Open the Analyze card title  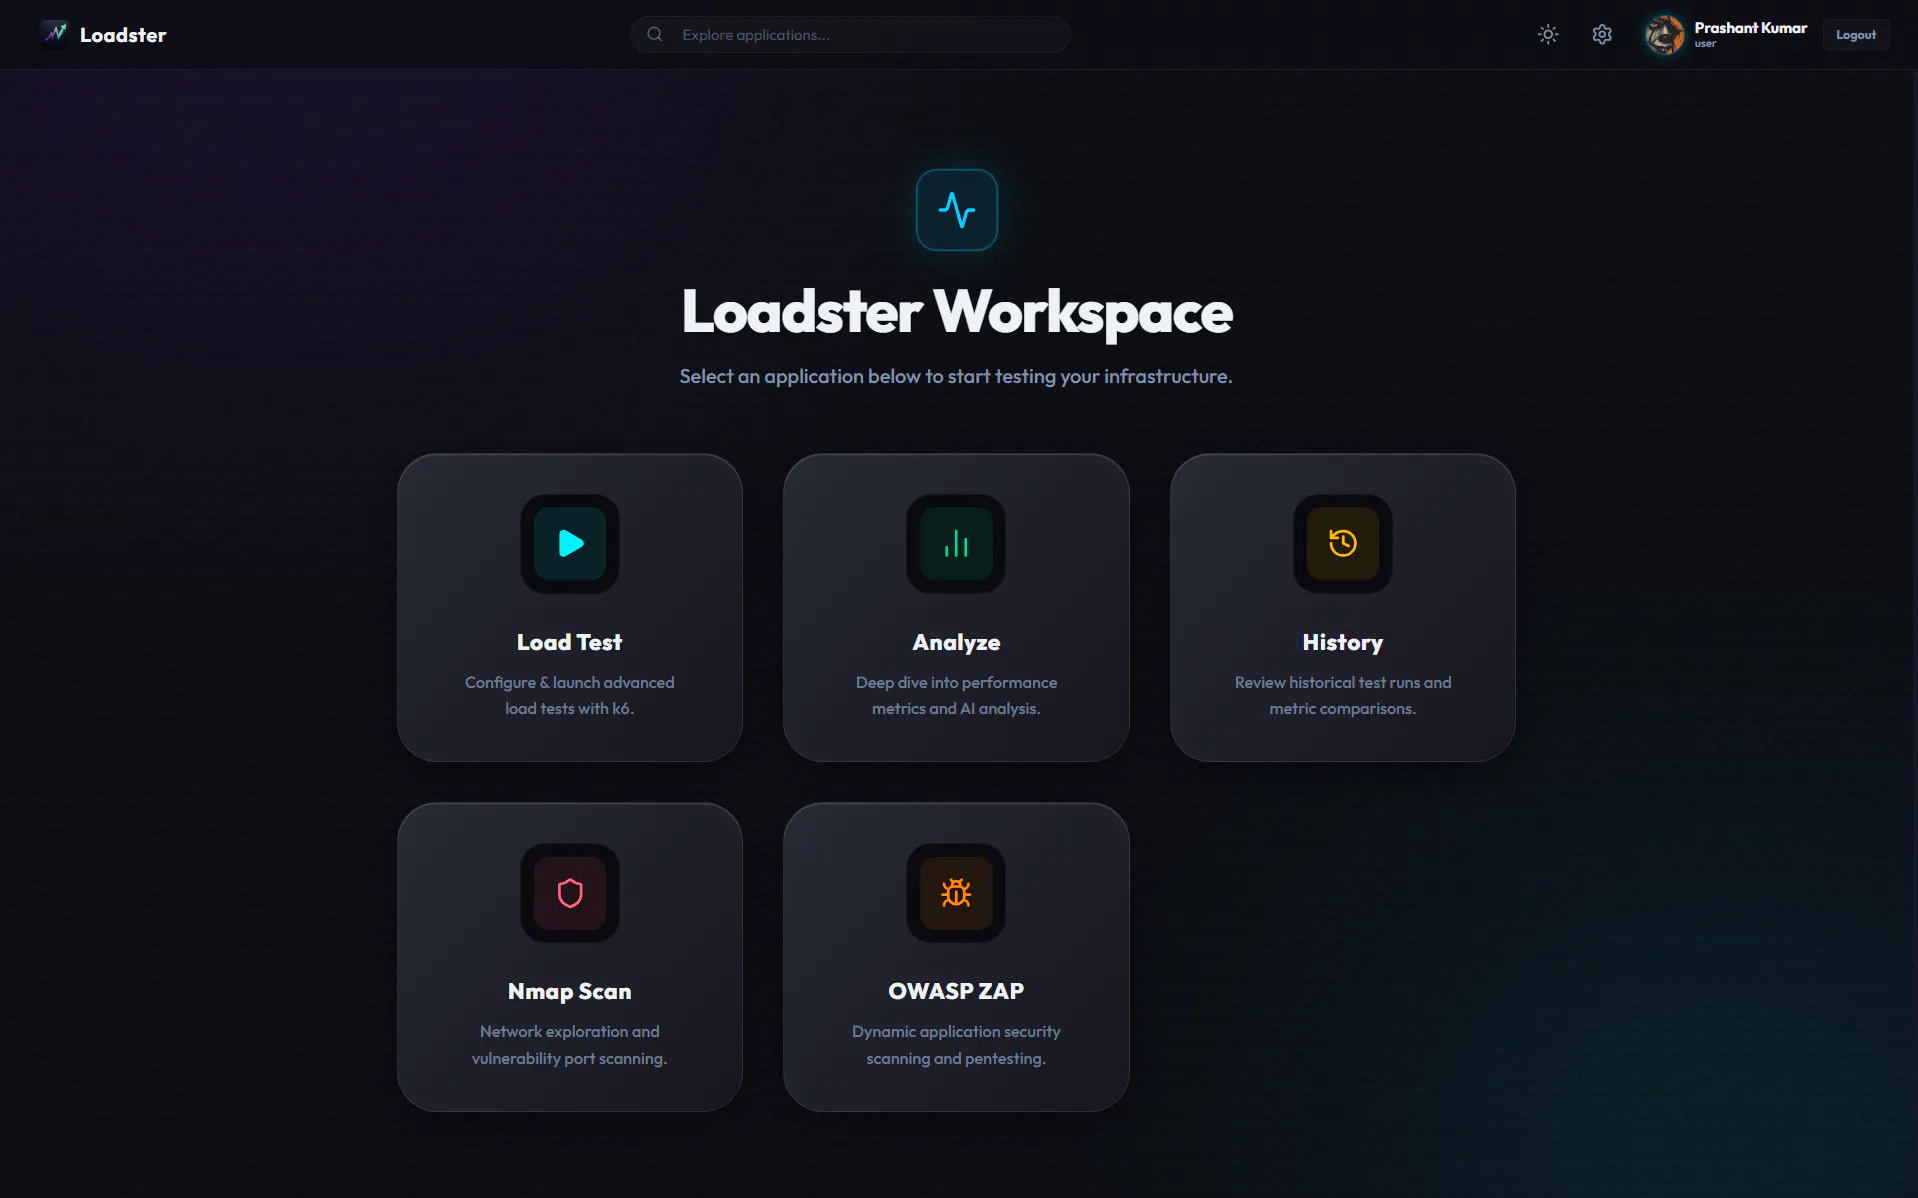(956, 643)
